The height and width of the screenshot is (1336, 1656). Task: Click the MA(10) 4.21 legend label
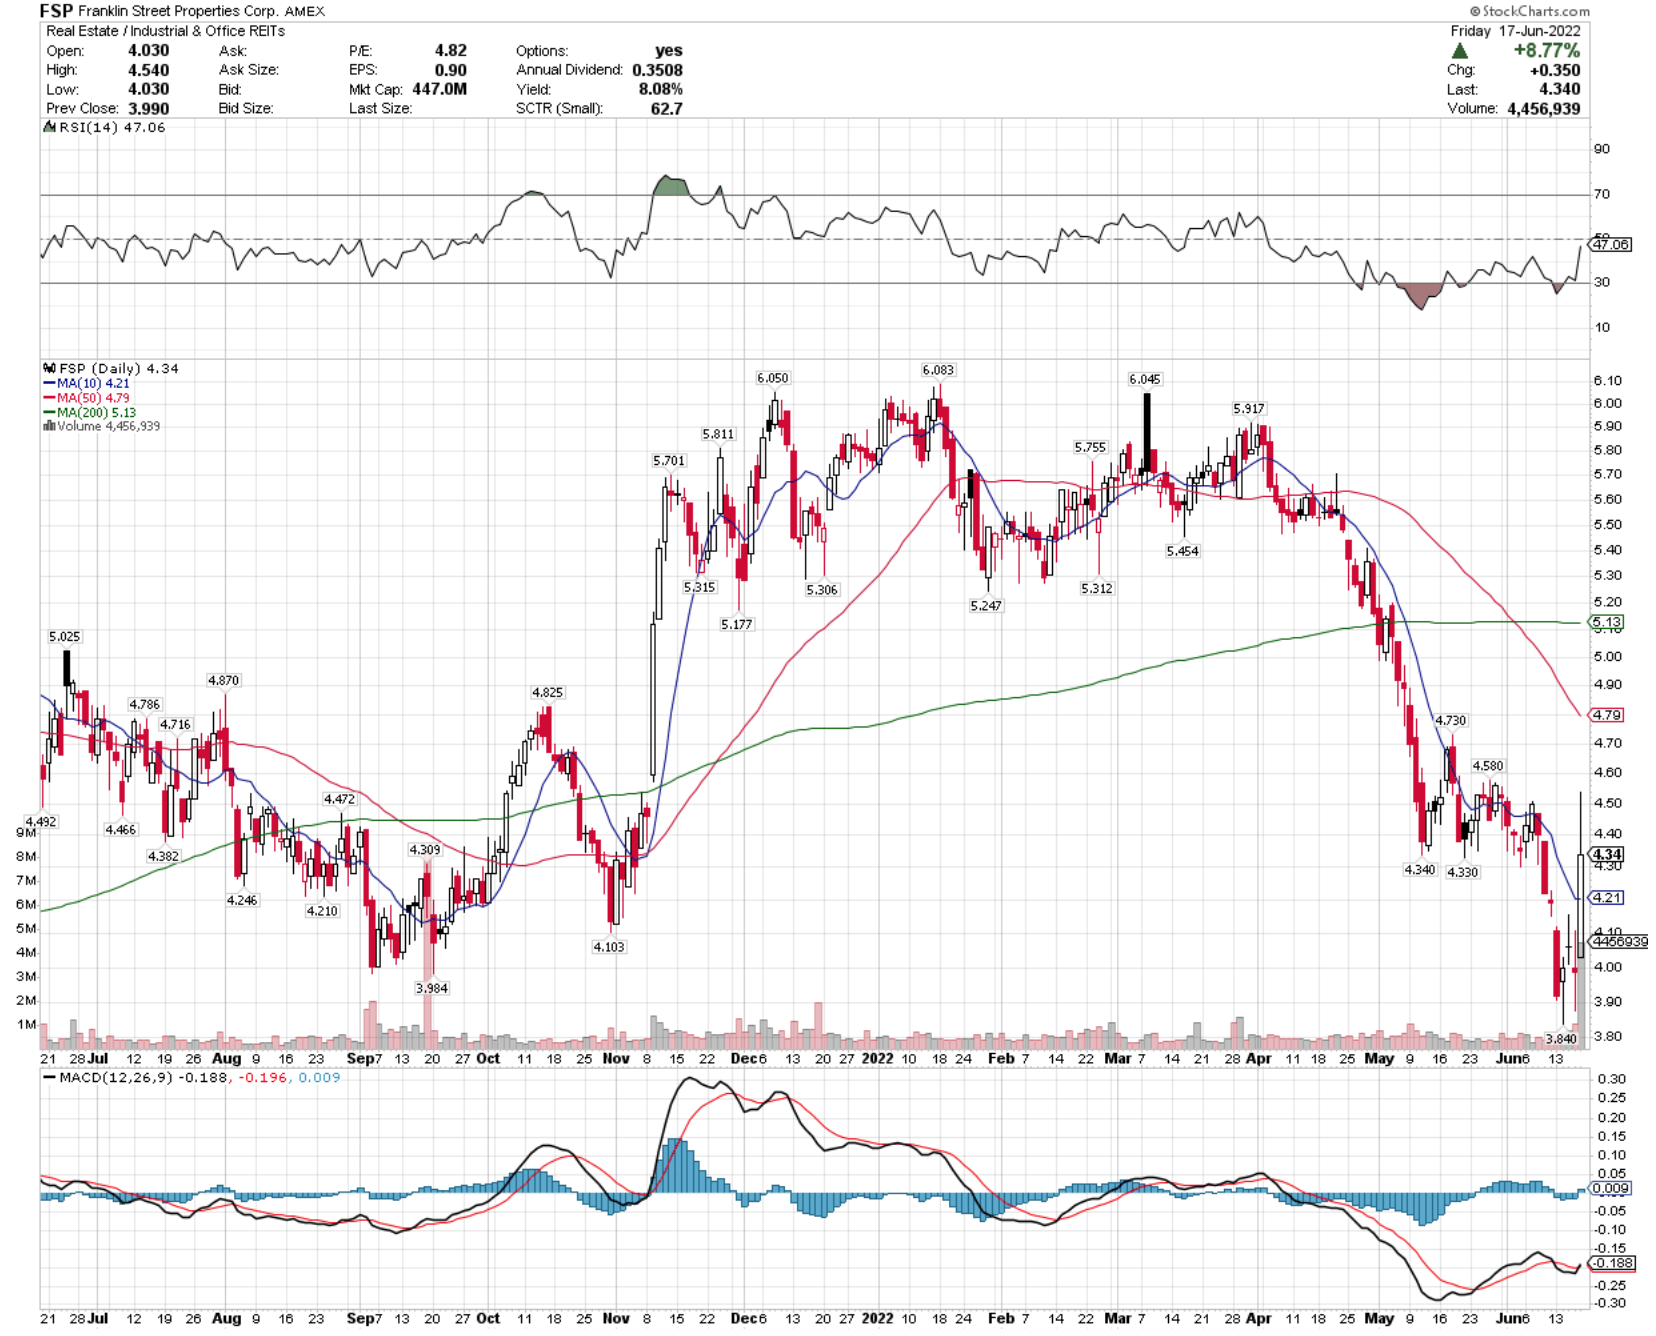[x=93, y=383]
